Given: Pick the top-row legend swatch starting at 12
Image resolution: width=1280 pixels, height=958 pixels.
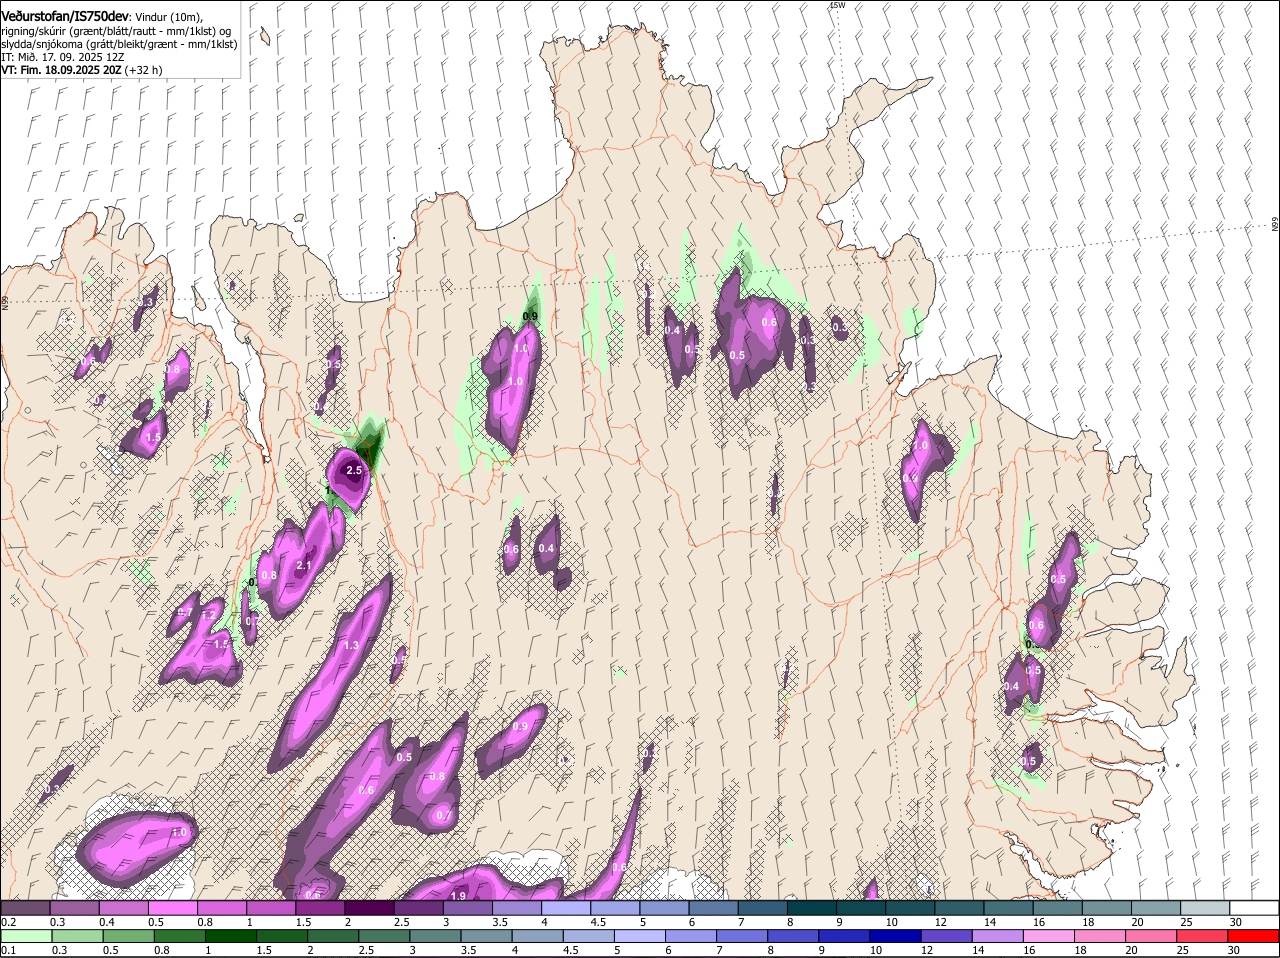Looking at the screenshot, I should (x=960, y=908).
